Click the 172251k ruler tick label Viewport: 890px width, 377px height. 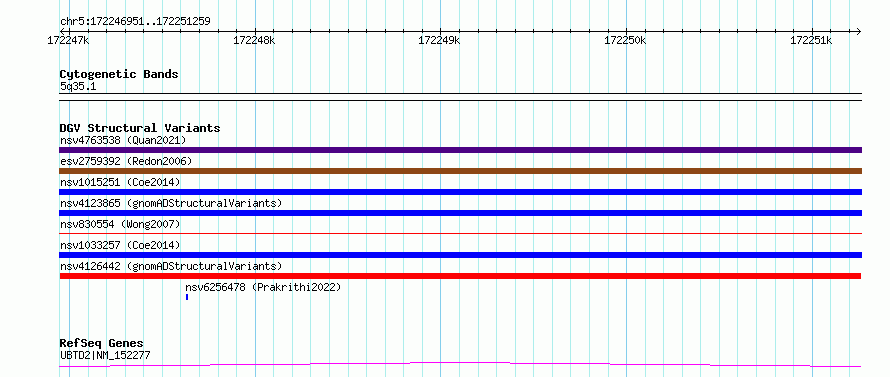pyautogui.click(x=811, y=40)
